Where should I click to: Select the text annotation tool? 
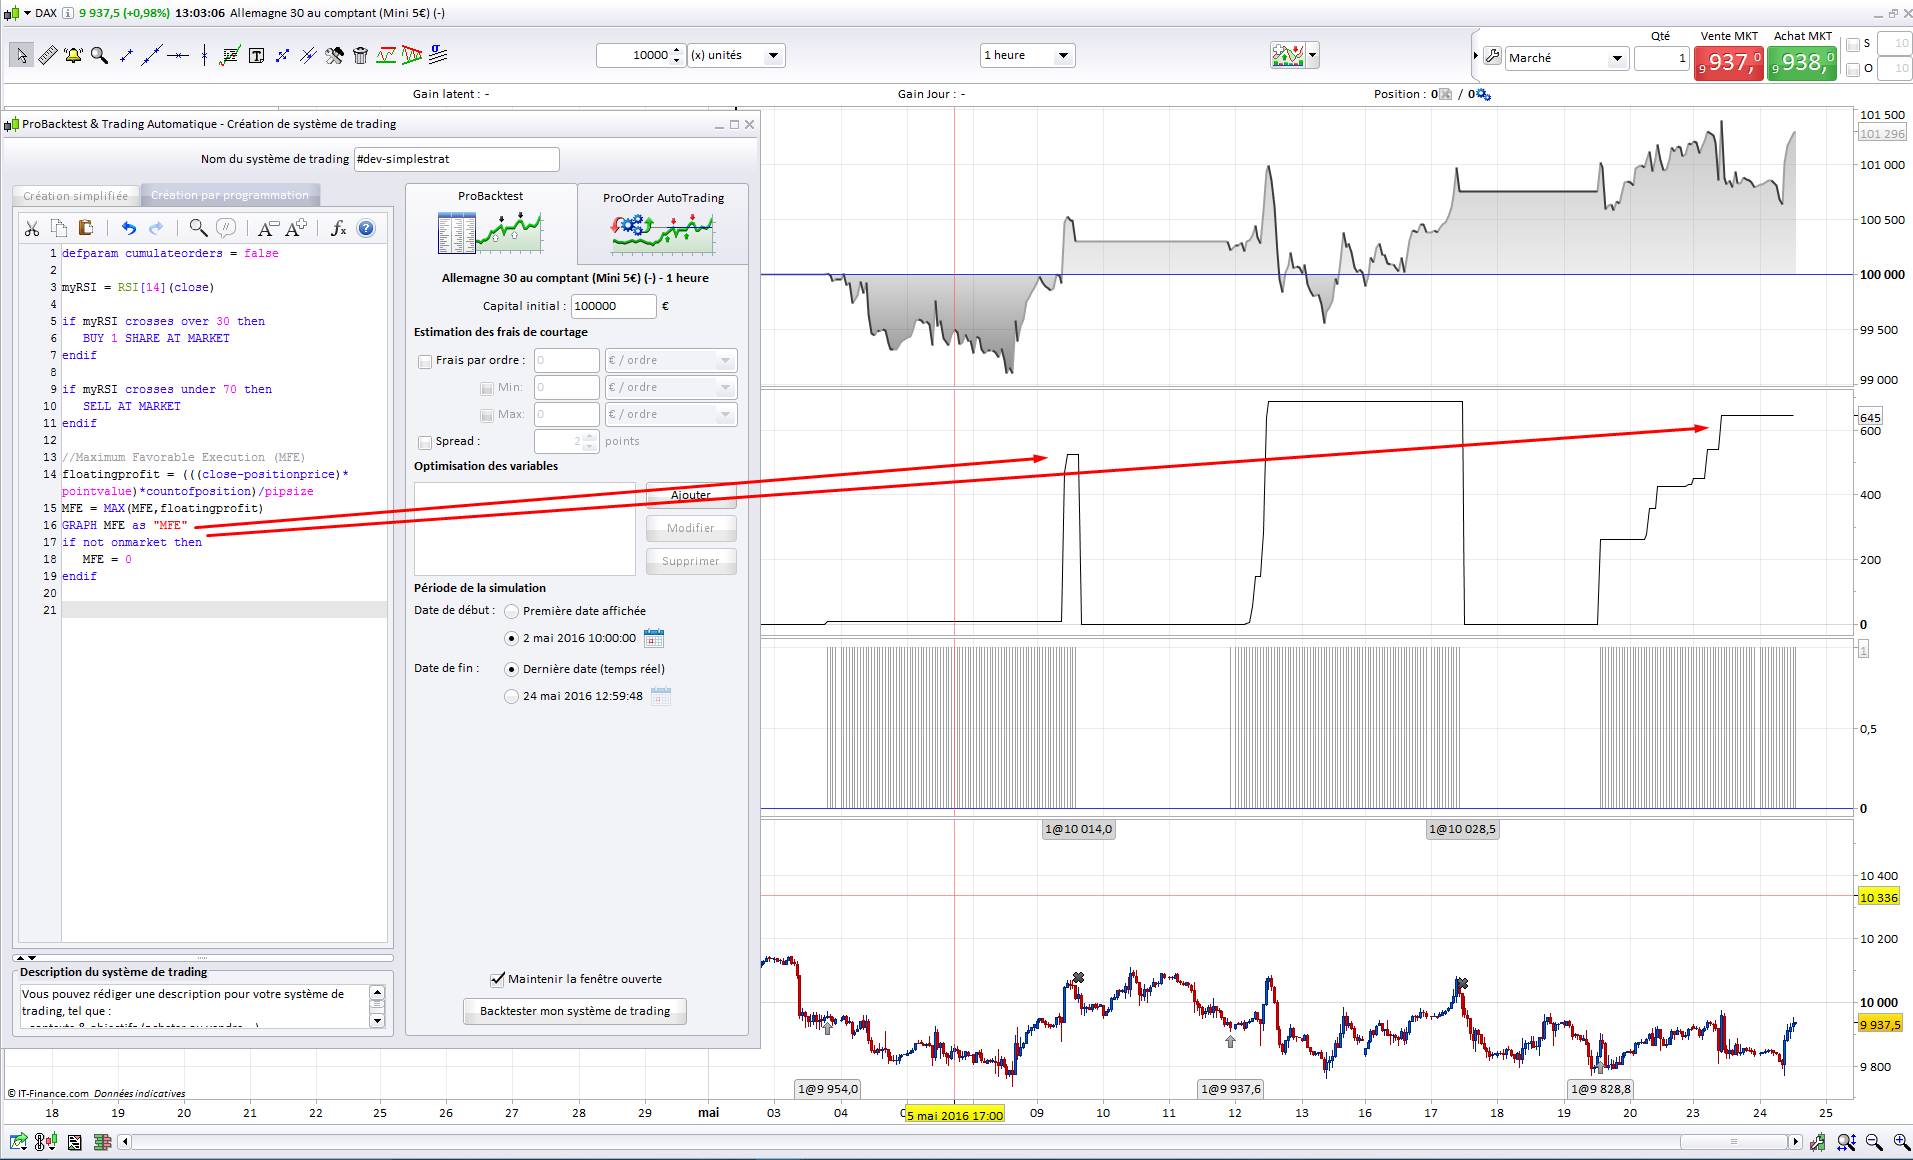[256, 56]
